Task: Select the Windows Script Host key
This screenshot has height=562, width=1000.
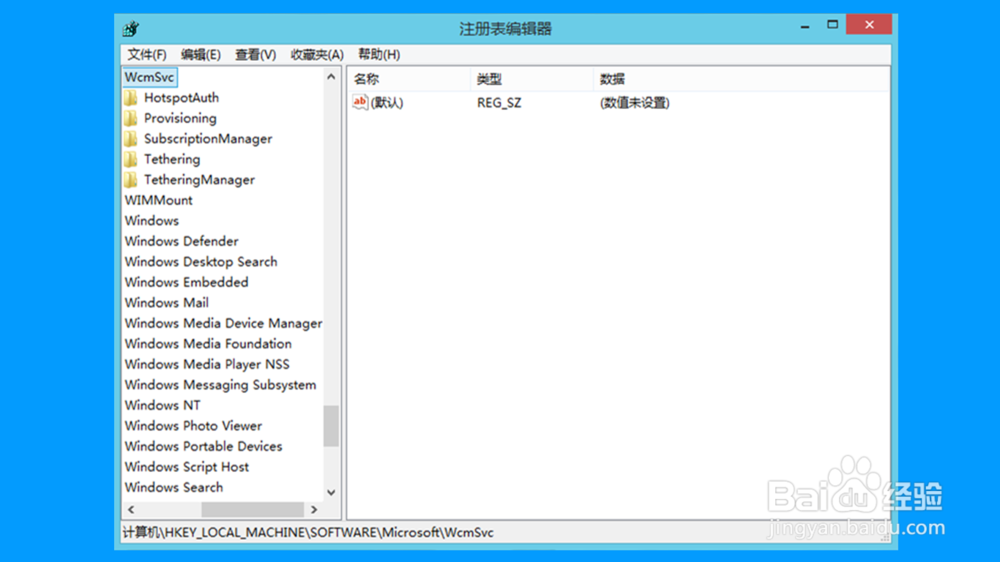Action: [x=187, y=467]
